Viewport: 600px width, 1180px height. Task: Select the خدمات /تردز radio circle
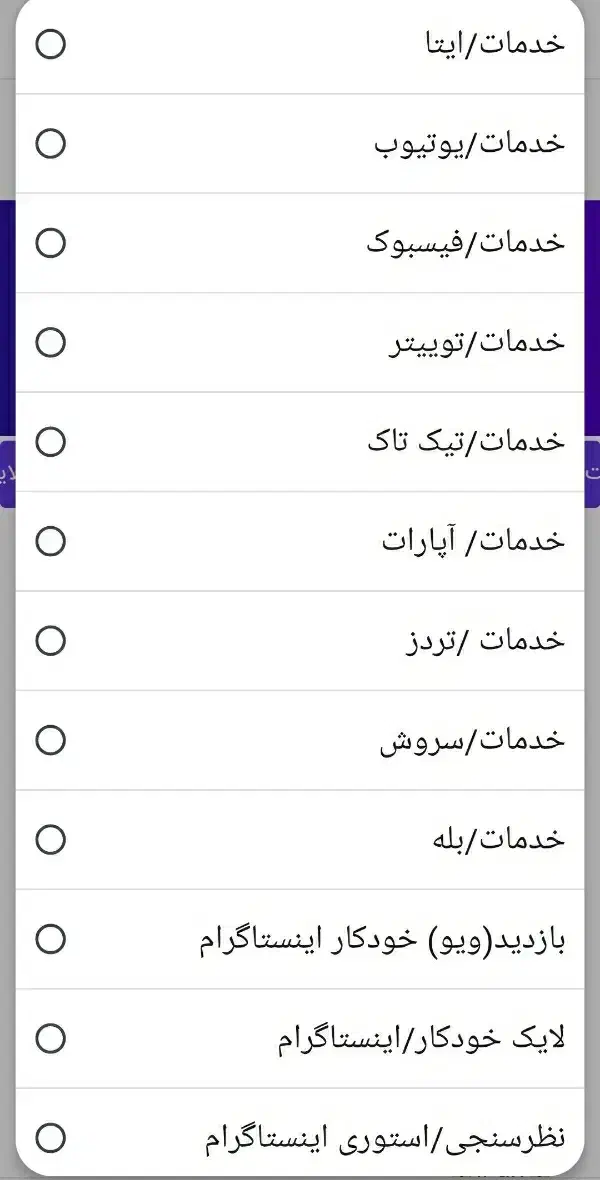point(50,641)
